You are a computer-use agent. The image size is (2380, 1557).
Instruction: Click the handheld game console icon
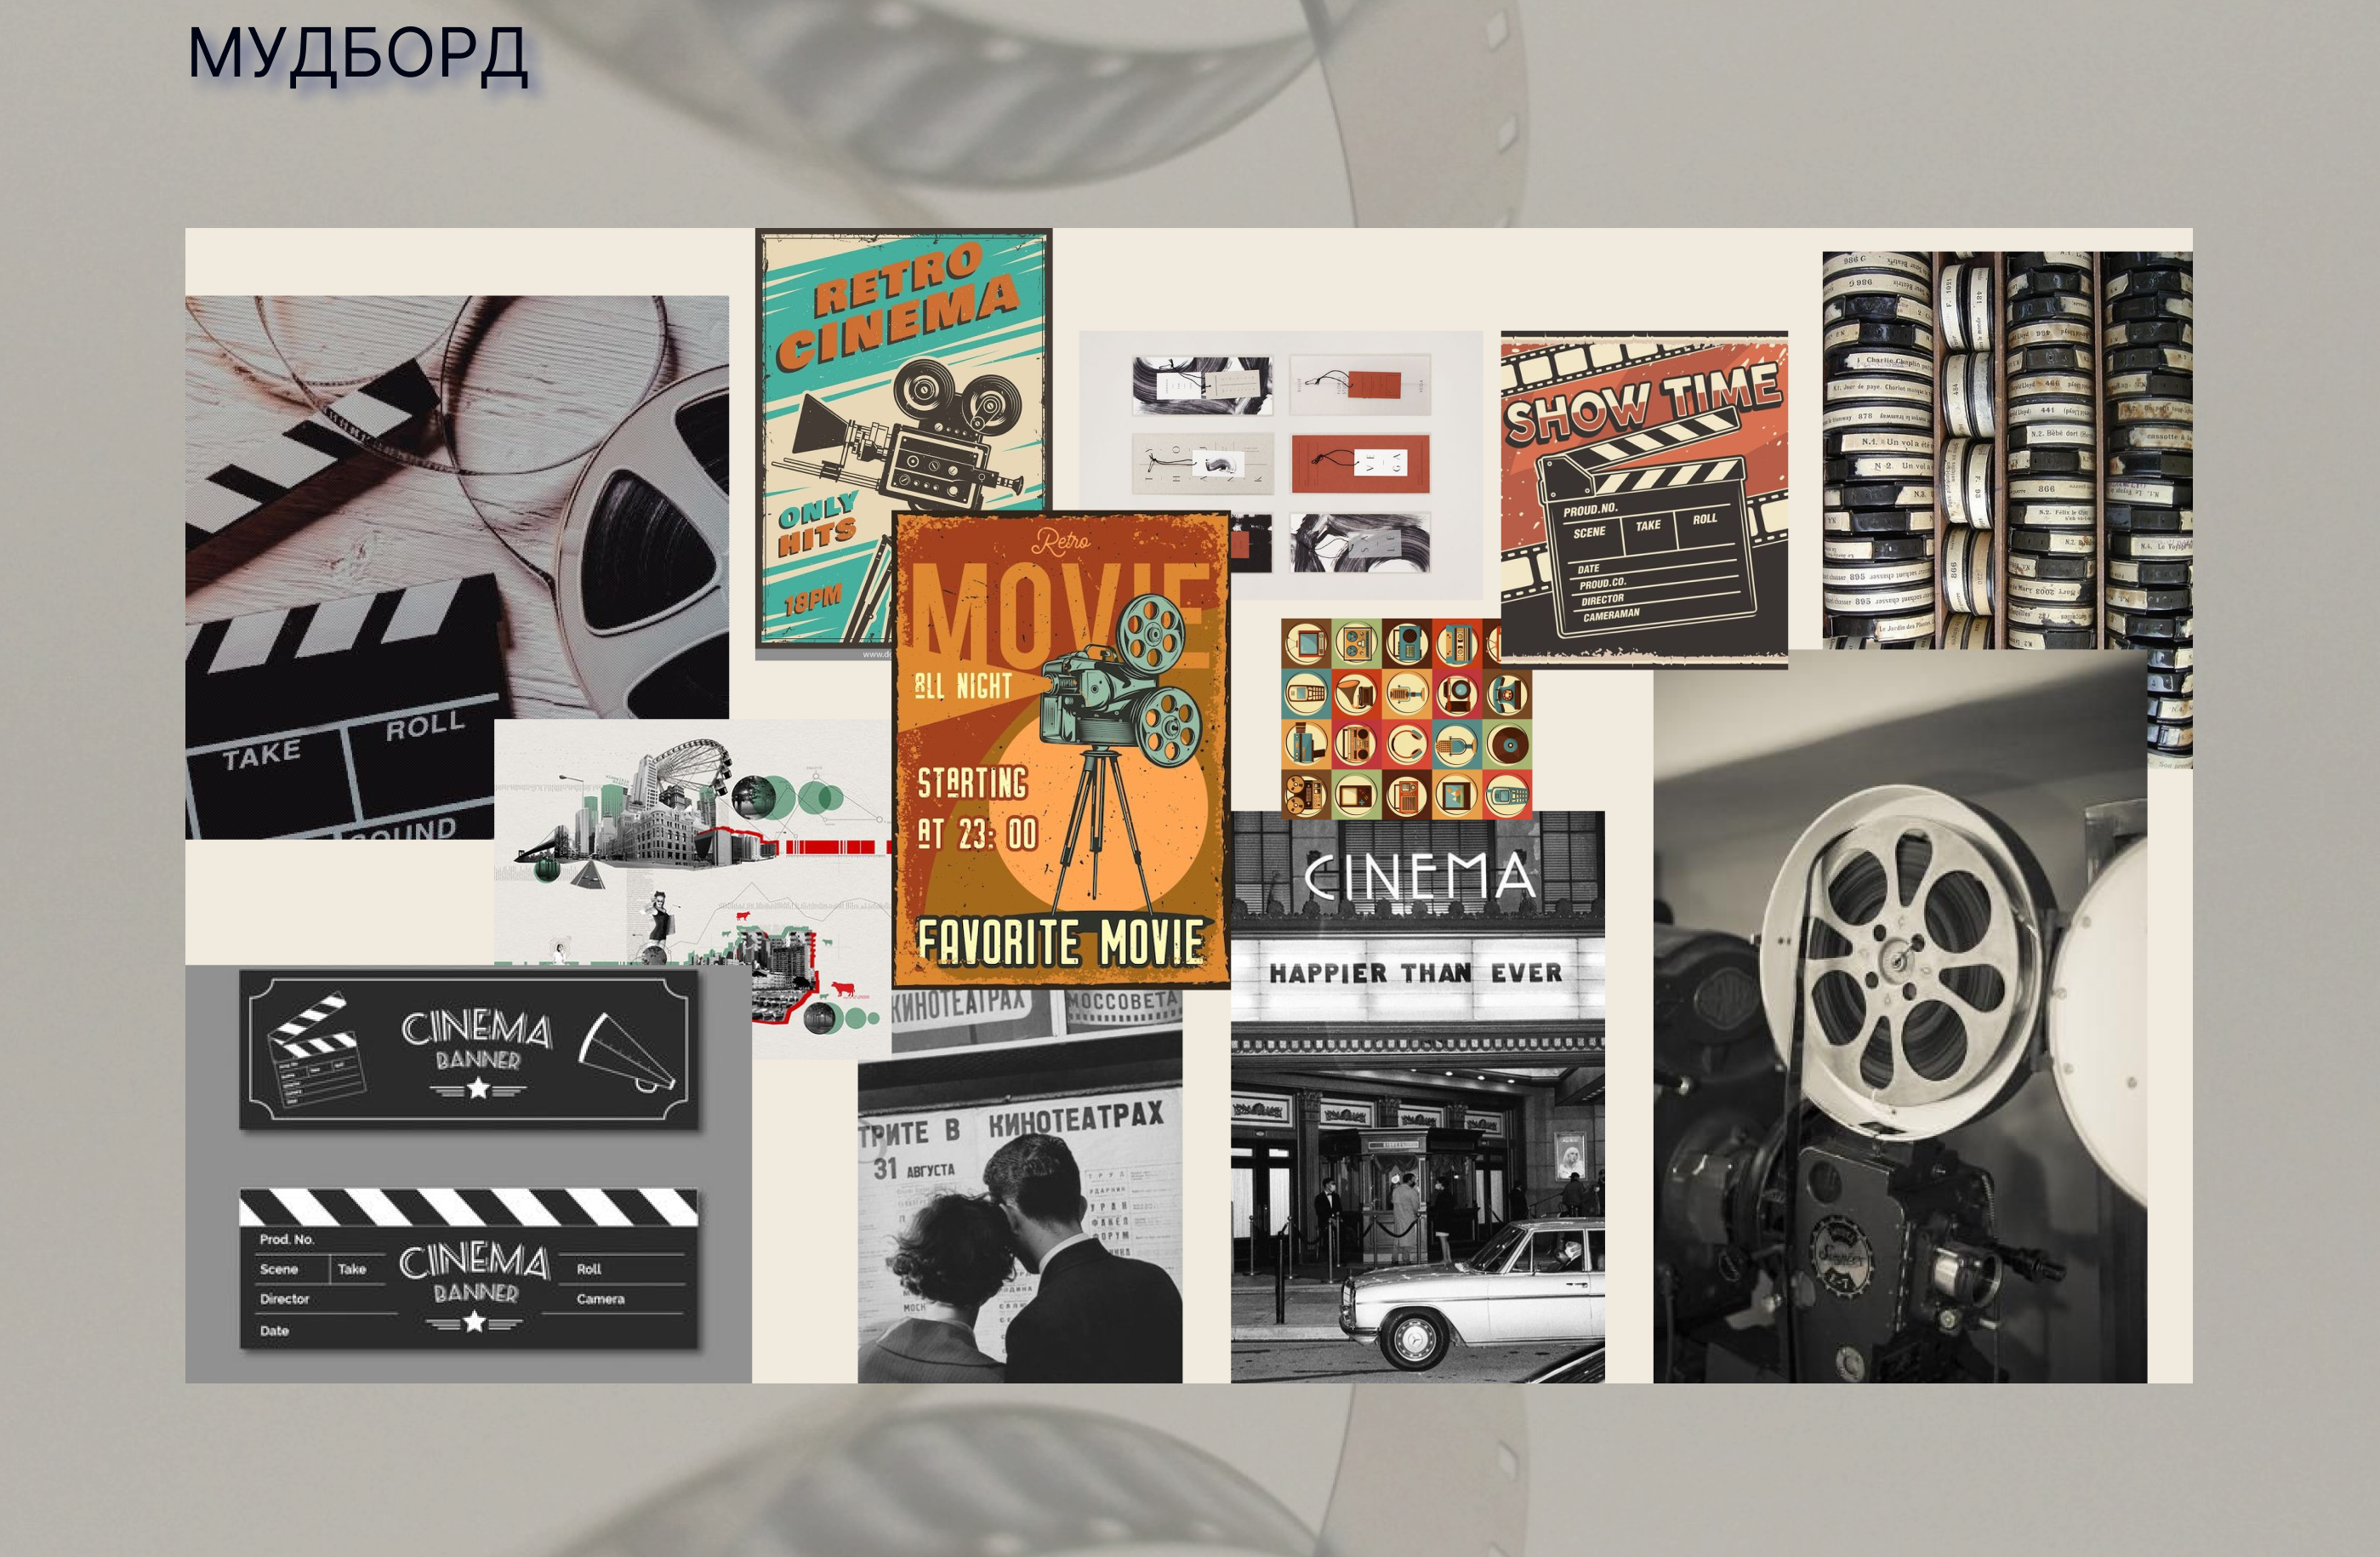1356,796
